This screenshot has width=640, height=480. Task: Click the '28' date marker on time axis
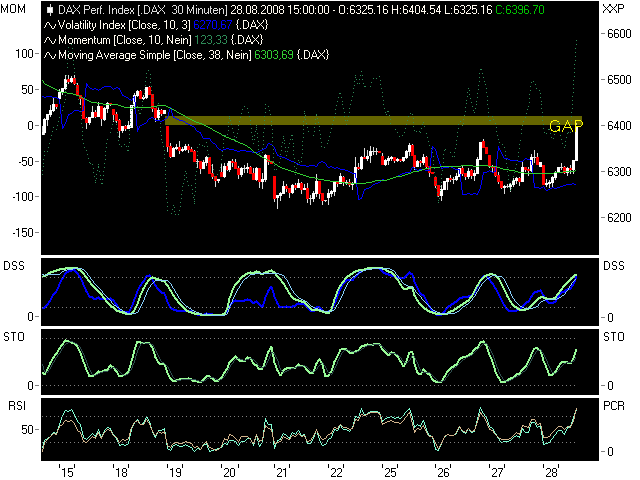click(x=551, y=472)
